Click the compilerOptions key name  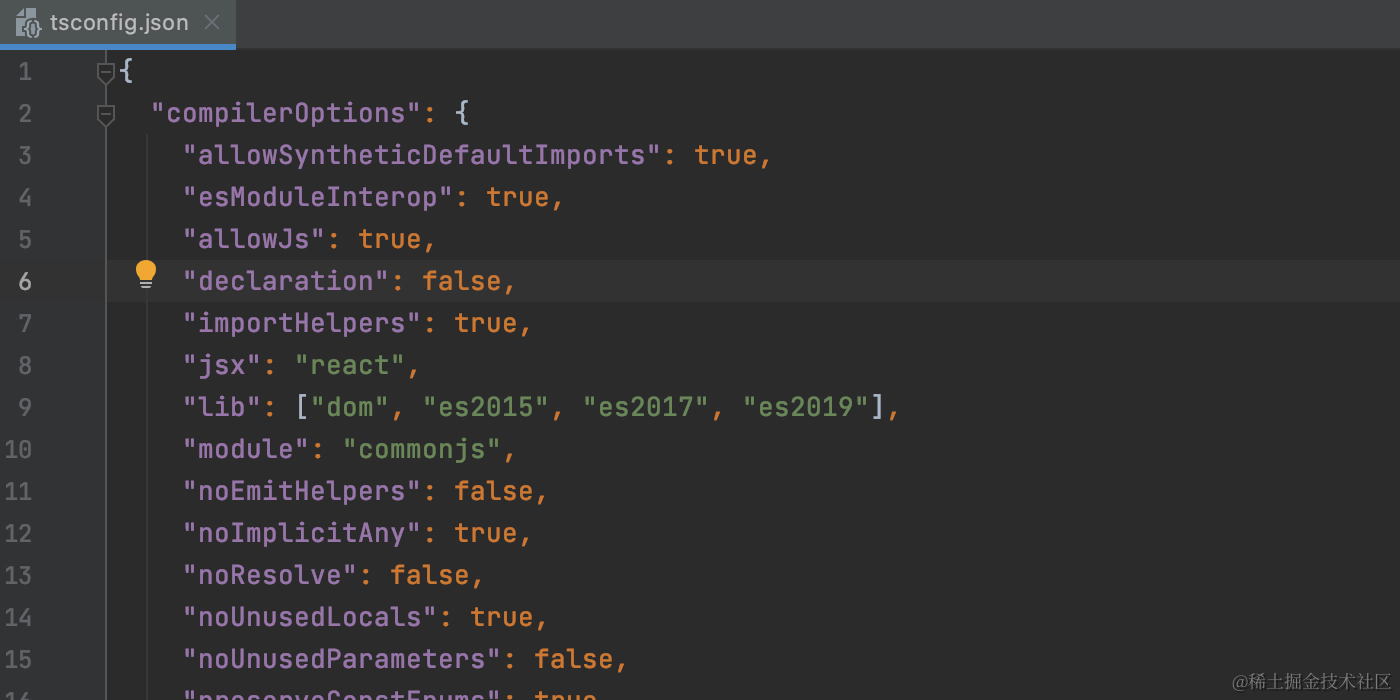[x=286, y=113]
